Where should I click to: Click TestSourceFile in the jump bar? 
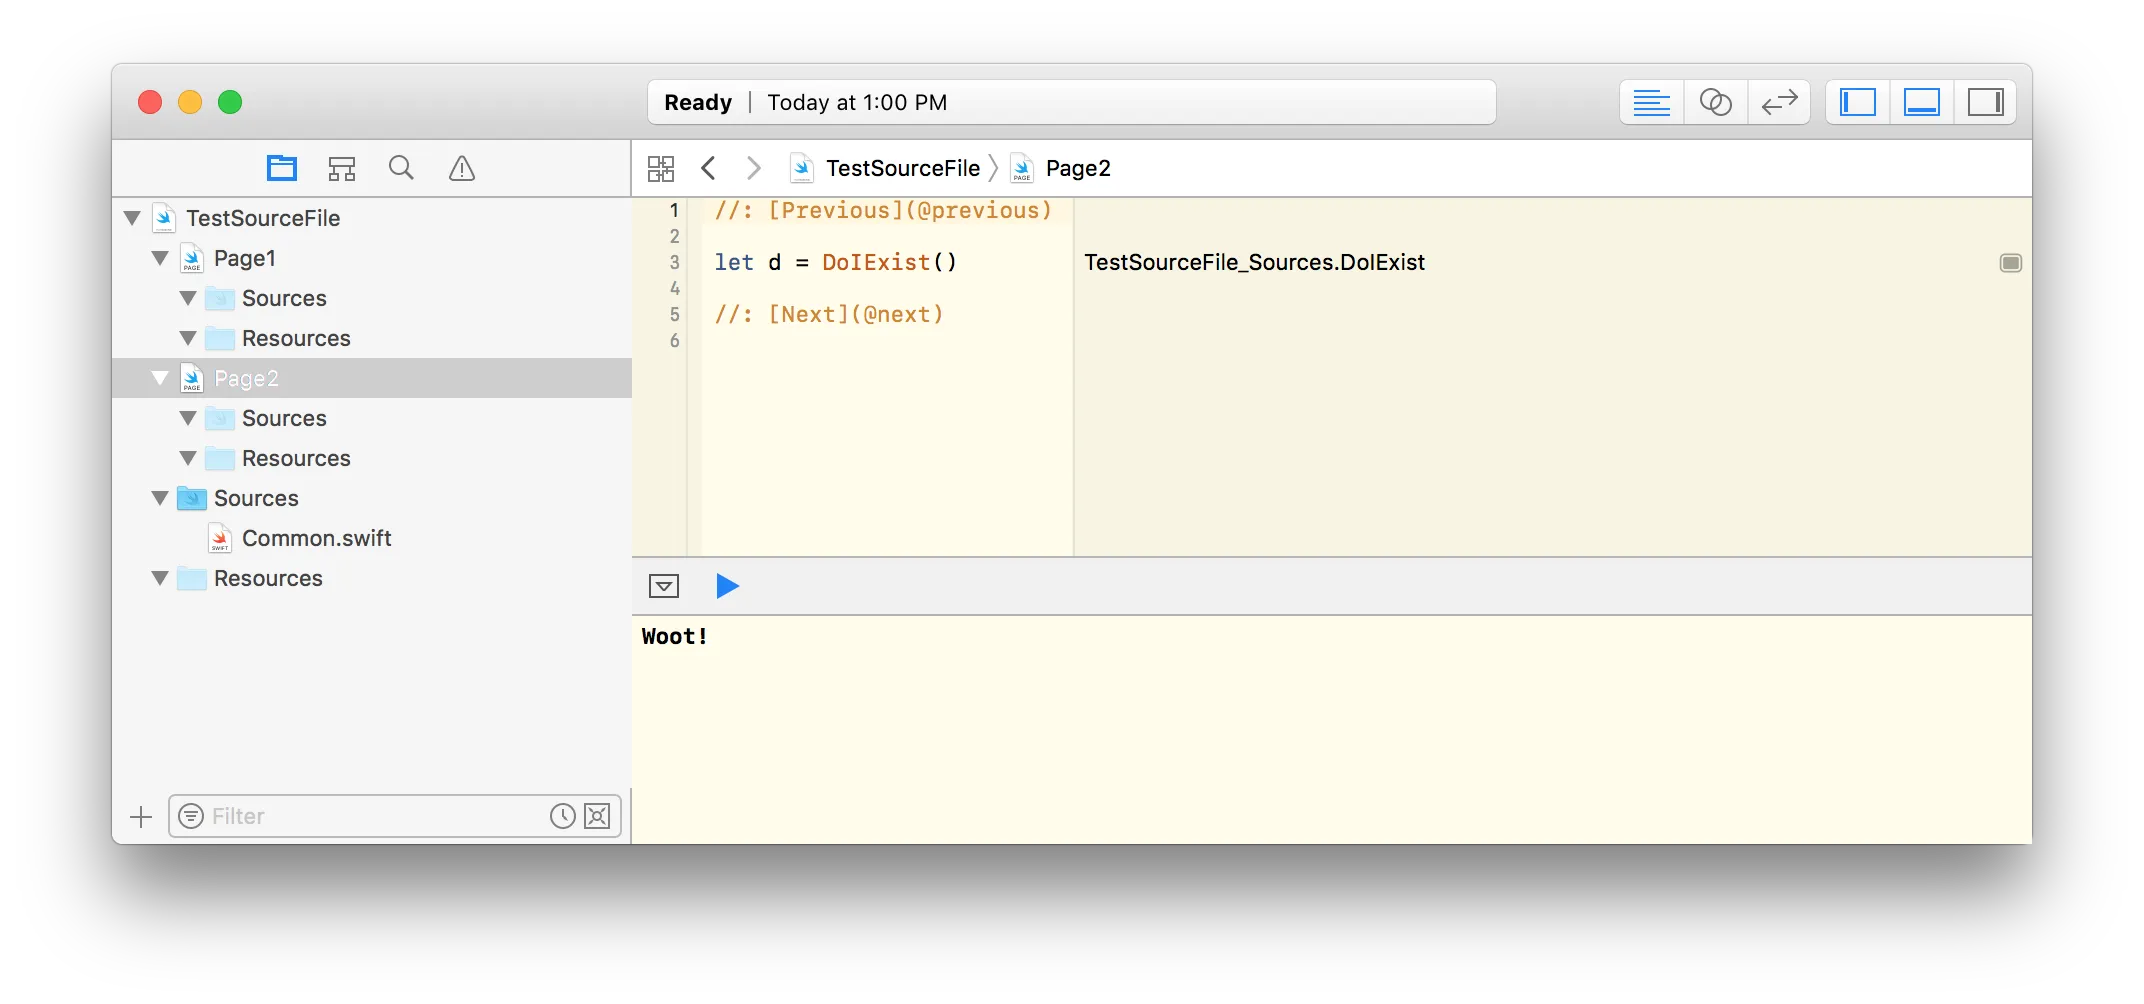tap(902, 168)
